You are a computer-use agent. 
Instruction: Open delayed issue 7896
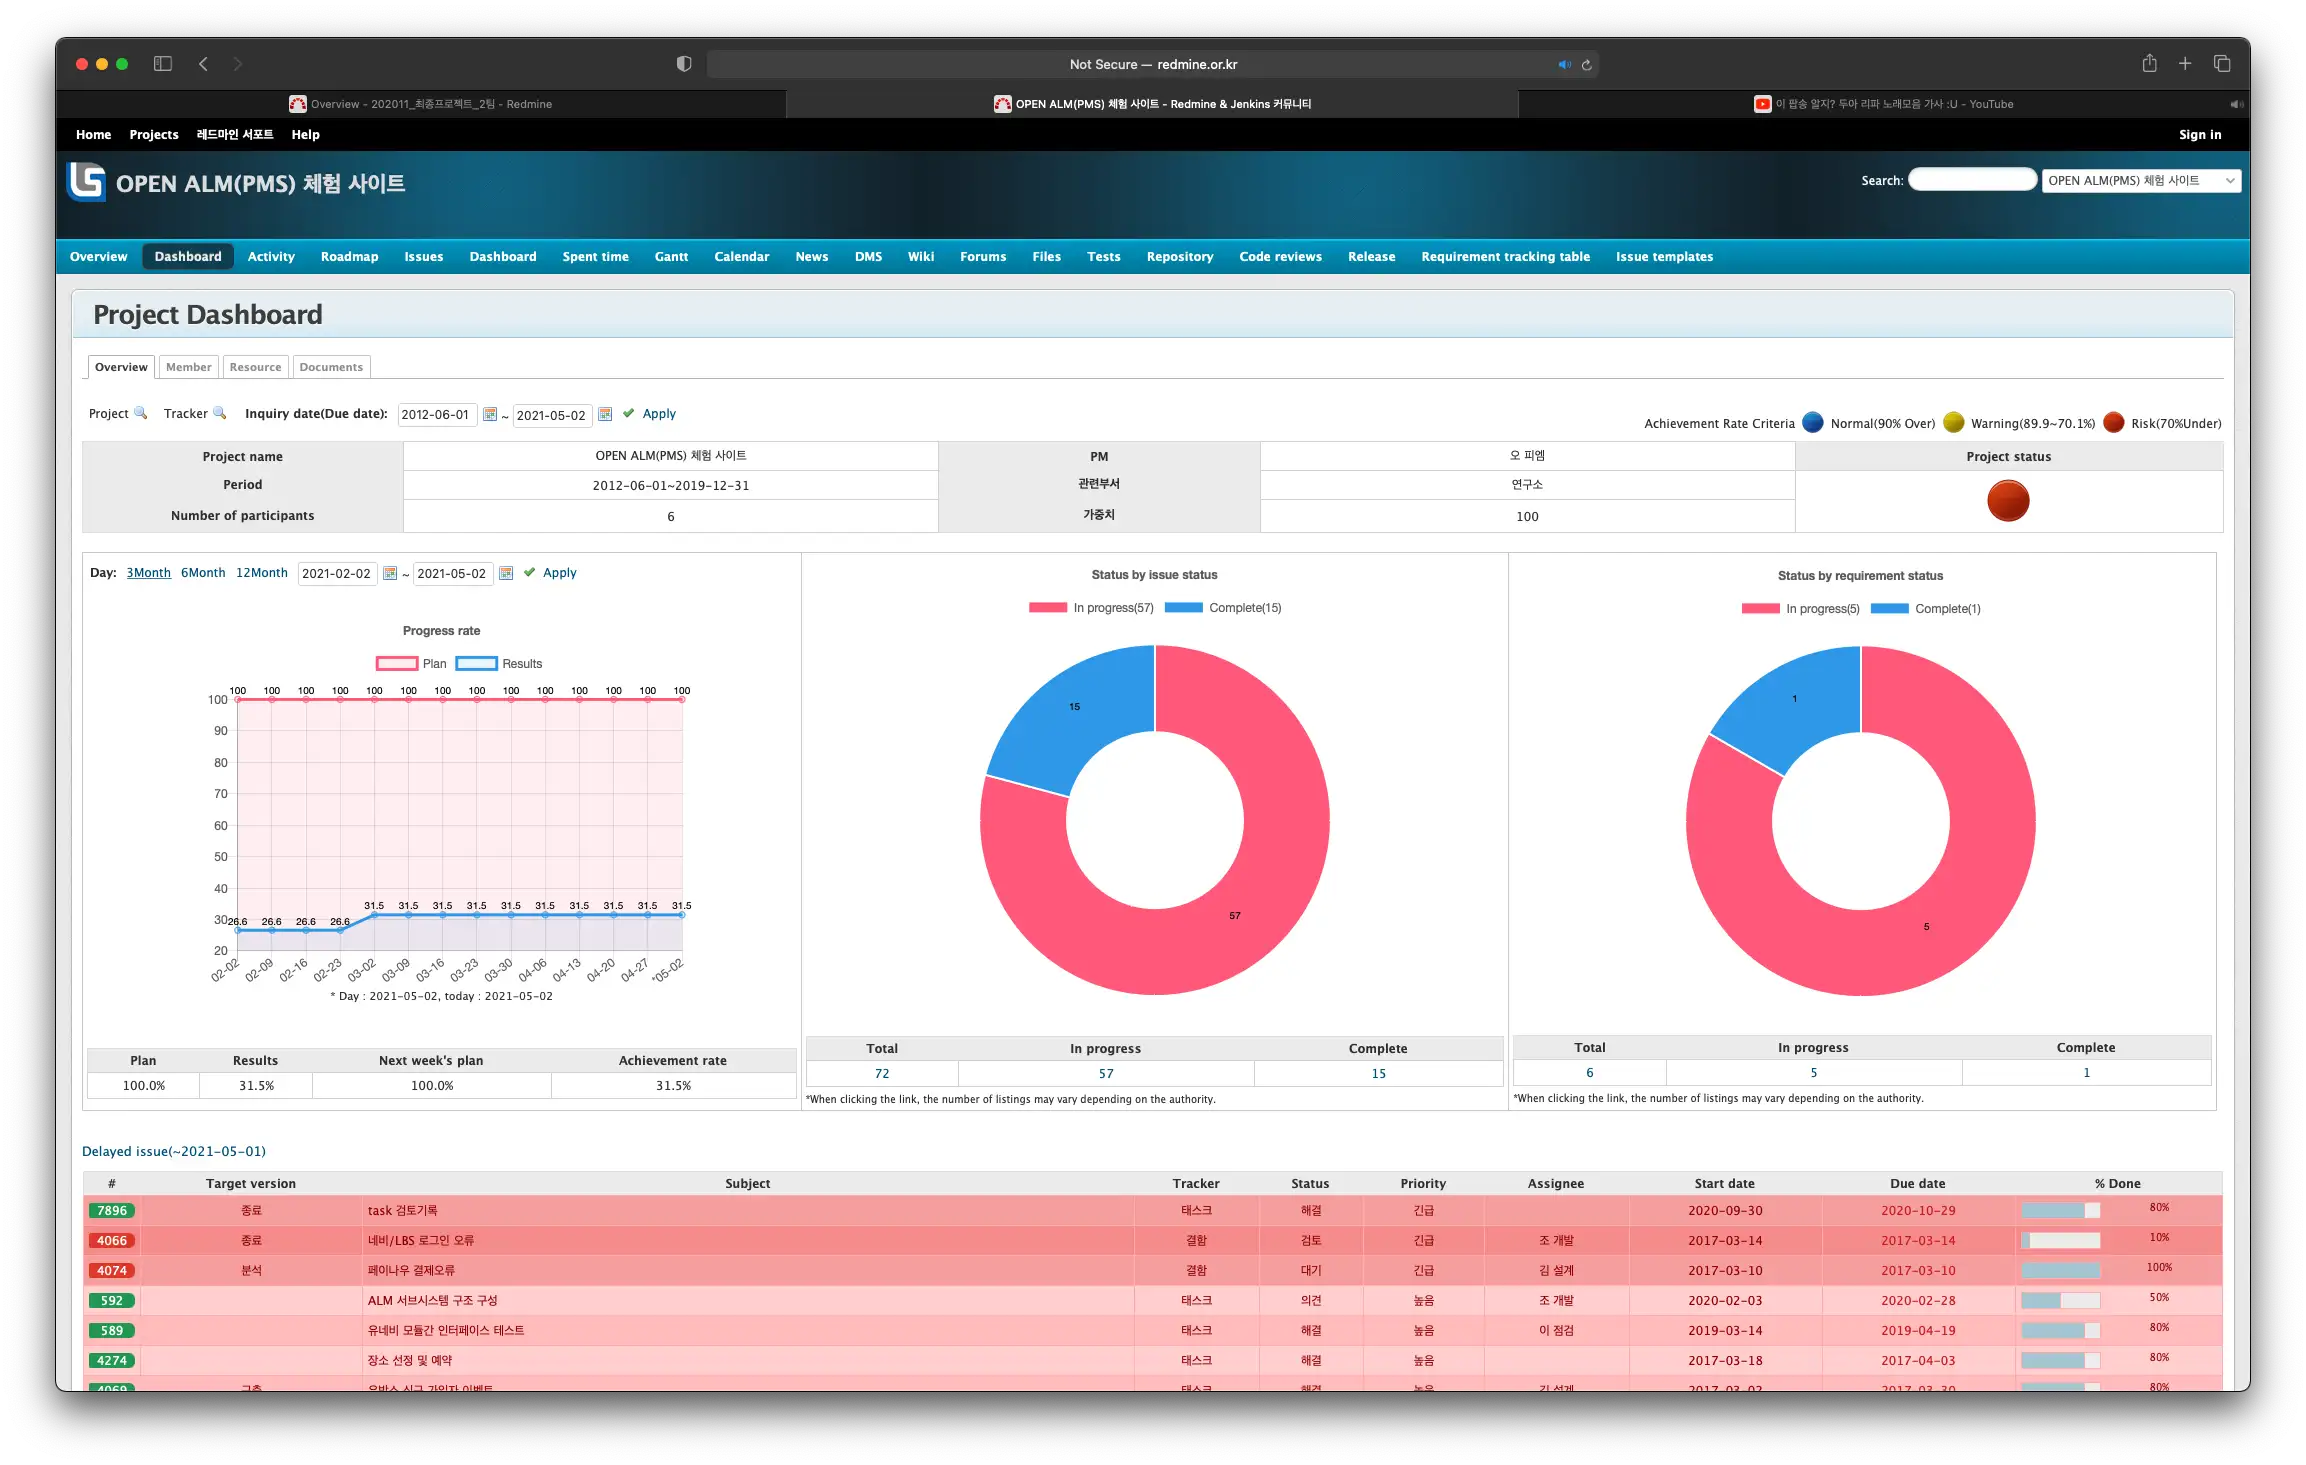pos(112,1211)
